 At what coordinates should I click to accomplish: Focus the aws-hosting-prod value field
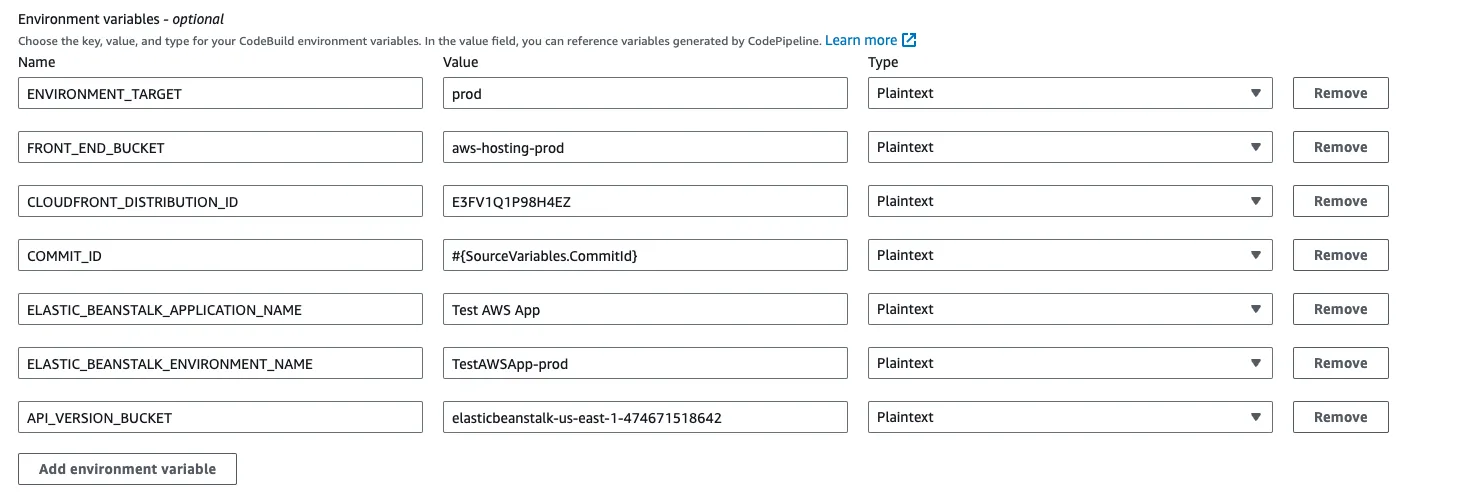tap(645, 147)
